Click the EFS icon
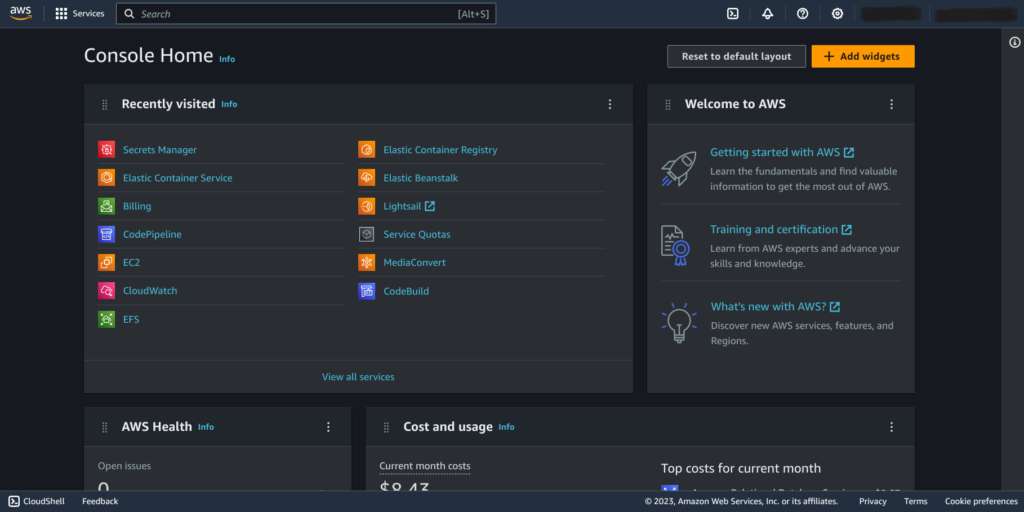The height and width of the screenshot is (512, 1024). 106,319
